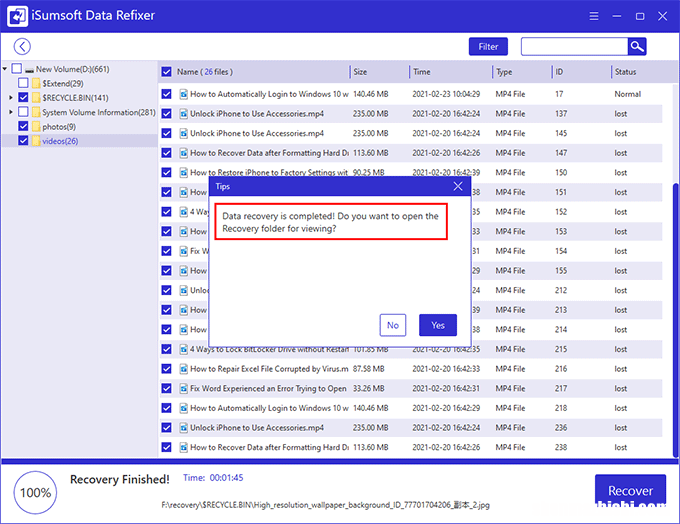
Task: Click file icon of ID 145 row
Action: coord(184,133)
